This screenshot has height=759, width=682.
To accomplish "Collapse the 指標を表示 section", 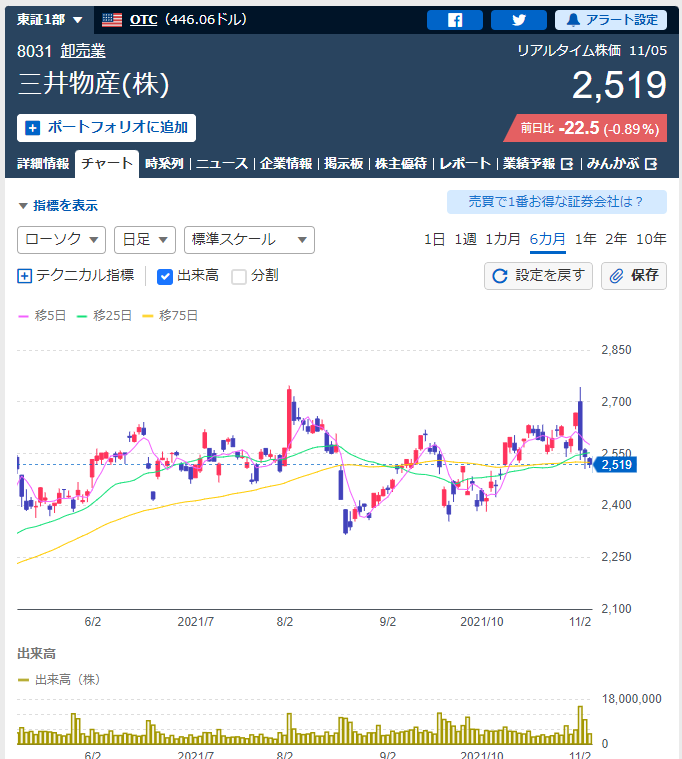I will pos(58,206).
